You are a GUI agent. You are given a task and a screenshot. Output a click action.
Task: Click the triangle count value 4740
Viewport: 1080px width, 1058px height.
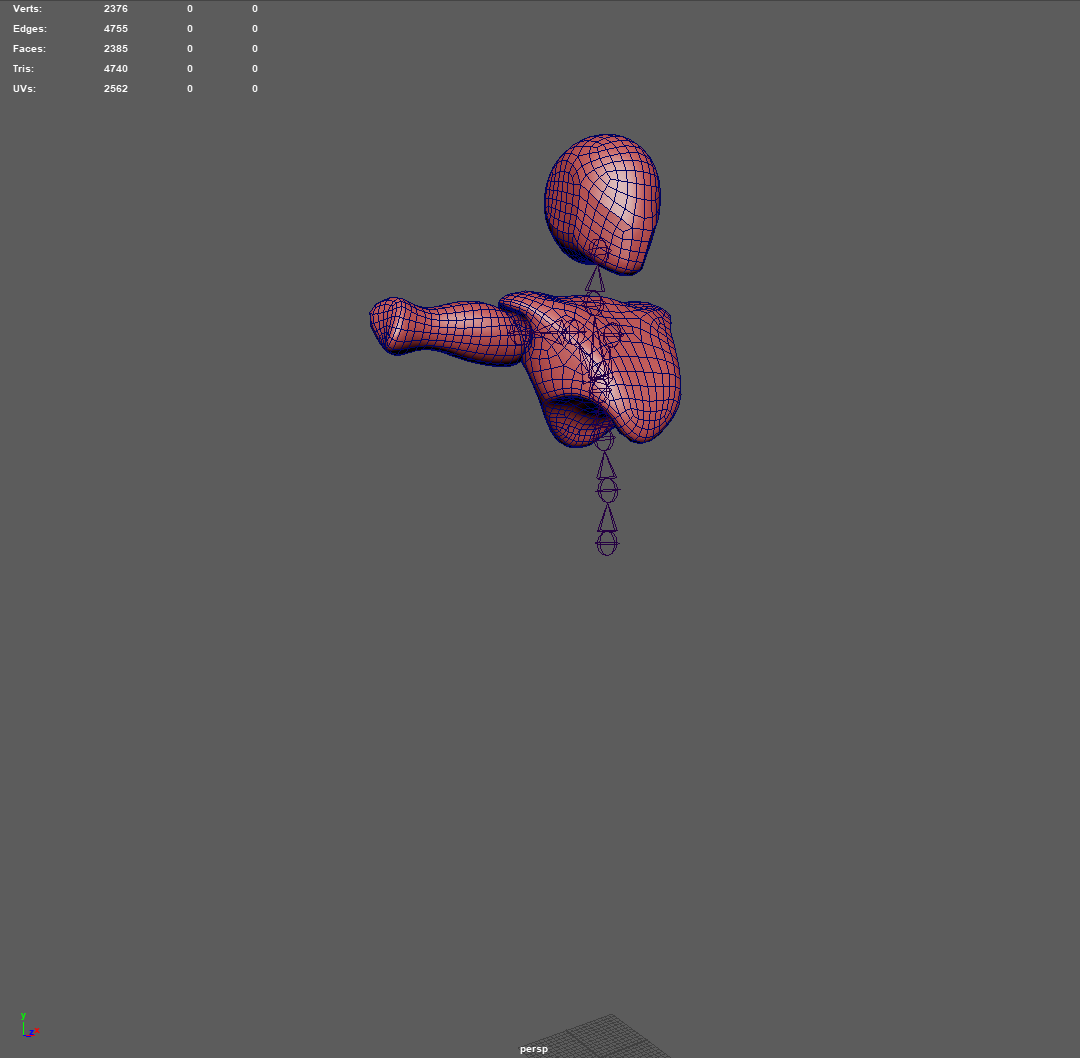pos(116,69)
